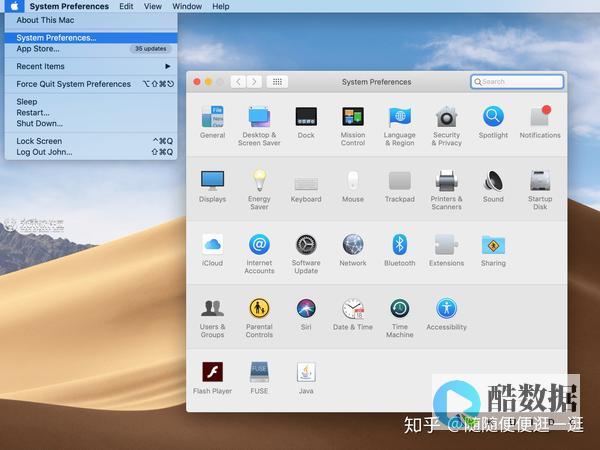The height and width of the screenshot is (450, 600).
Task: Open Internet Accounts preferences
Action: (259, 254)
